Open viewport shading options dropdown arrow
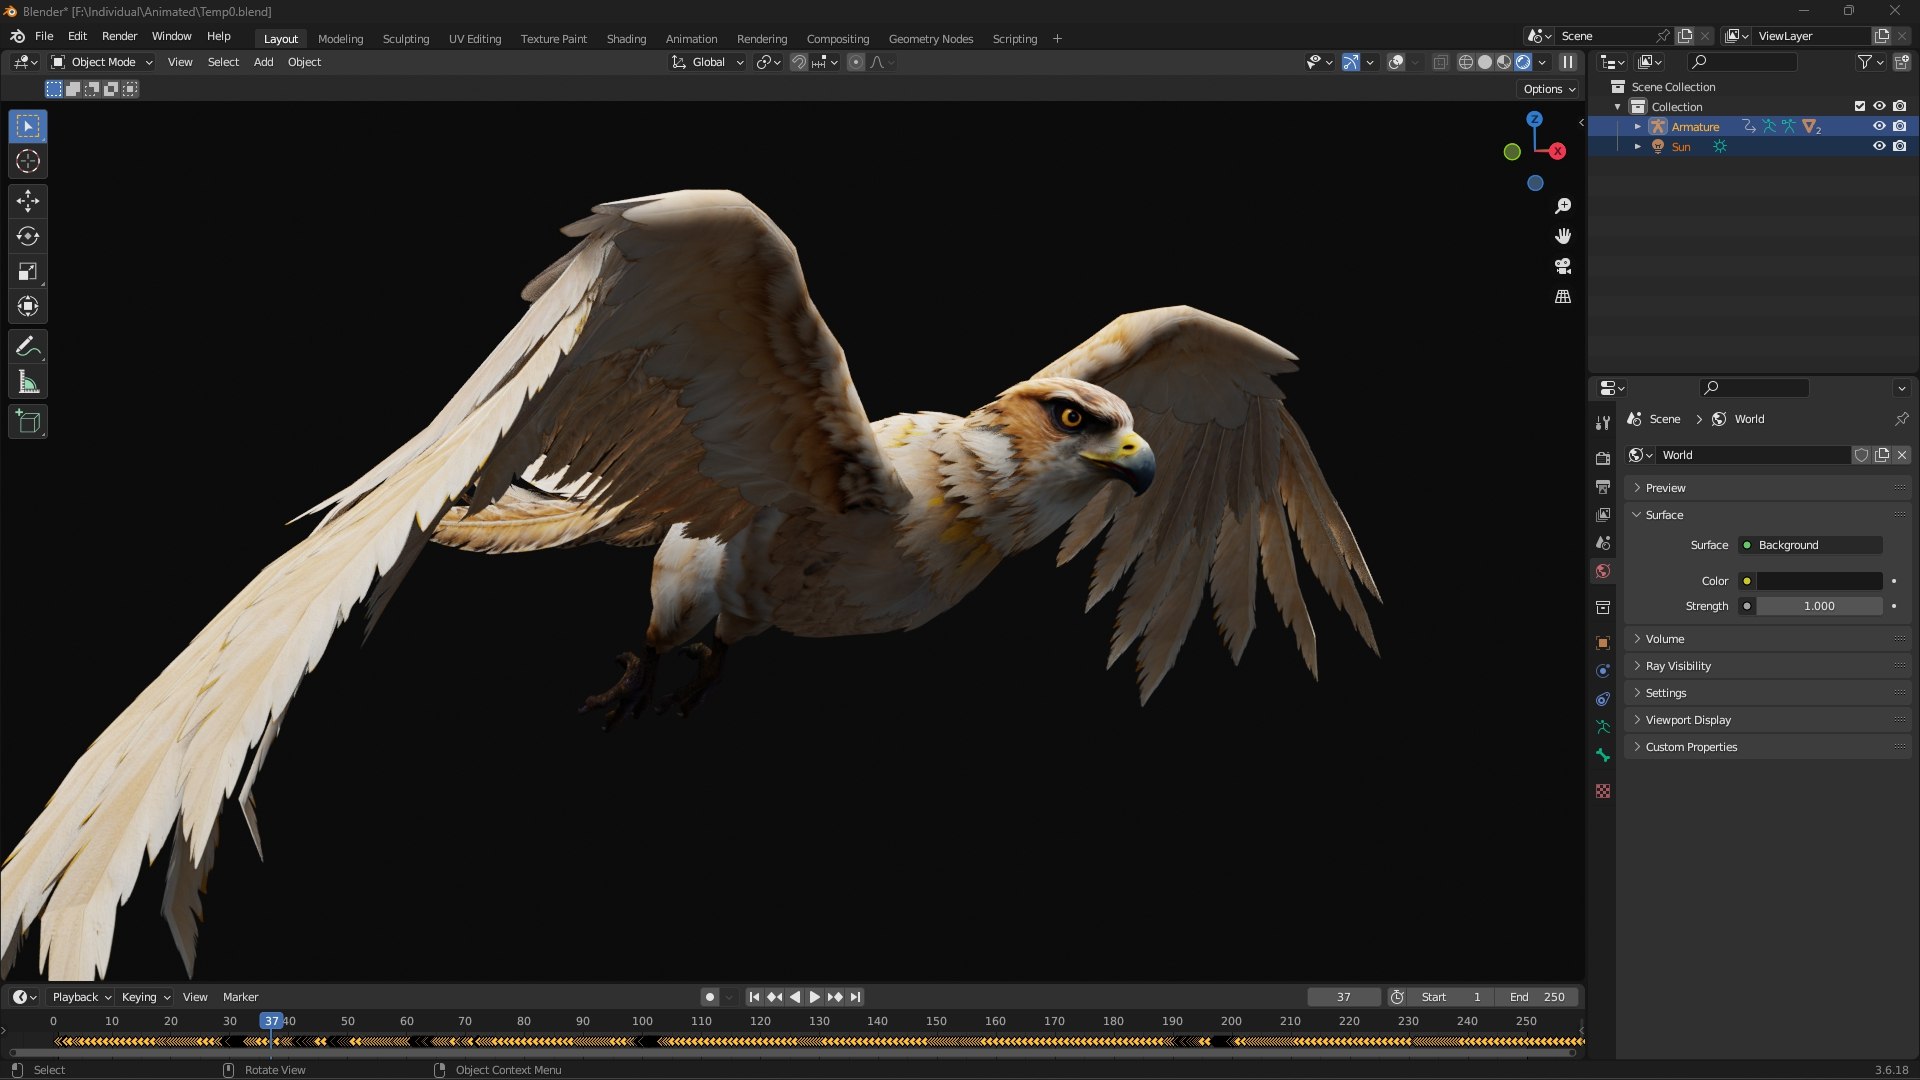This screenshot has height=1080, width=1920. pyautogui.click(x=1543, y=62)
